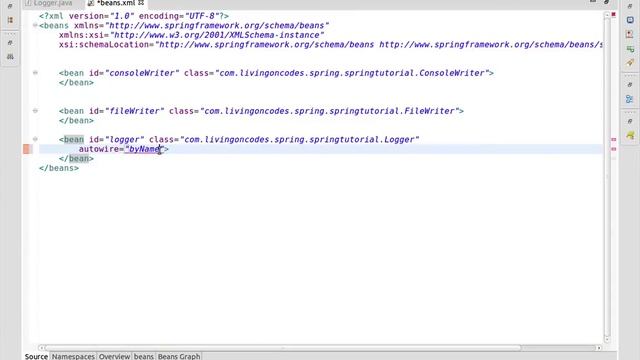Screen dimensions: 640x360
Task: Place cursor in the "byName" autowire value
Action: pos(144,149)
